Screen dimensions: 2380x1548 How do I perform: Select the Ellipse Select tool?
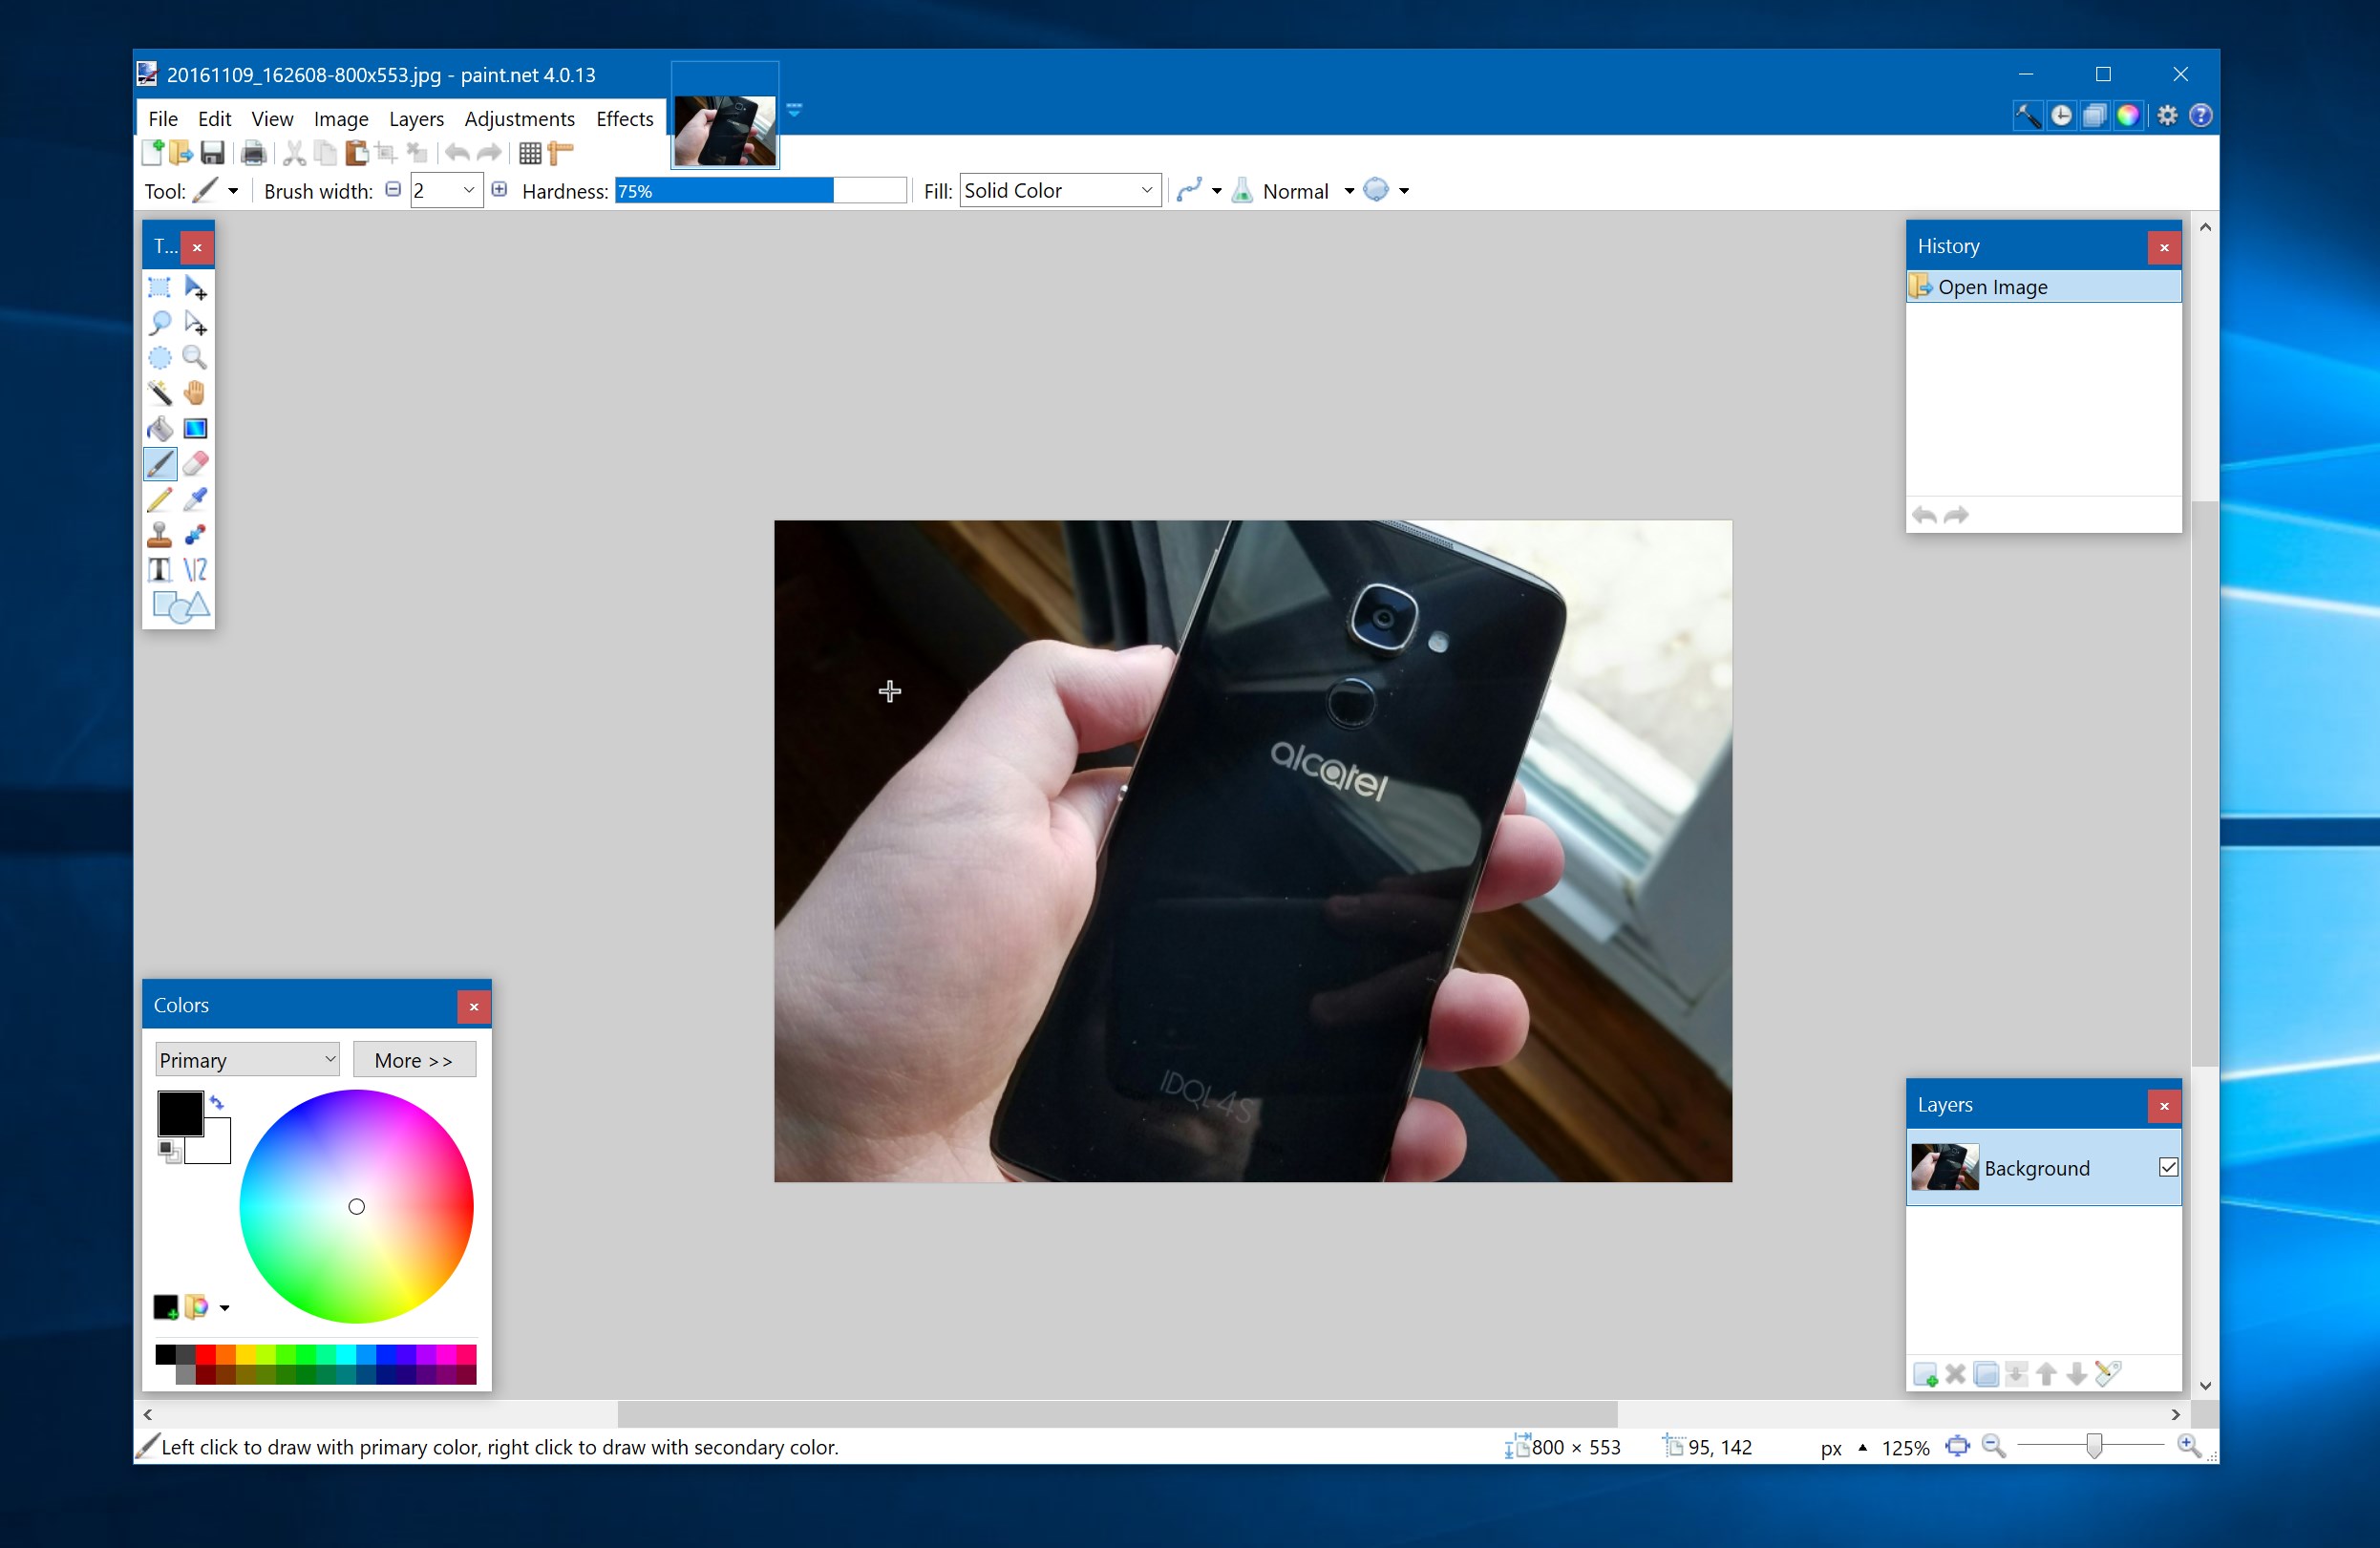(159, 358)
